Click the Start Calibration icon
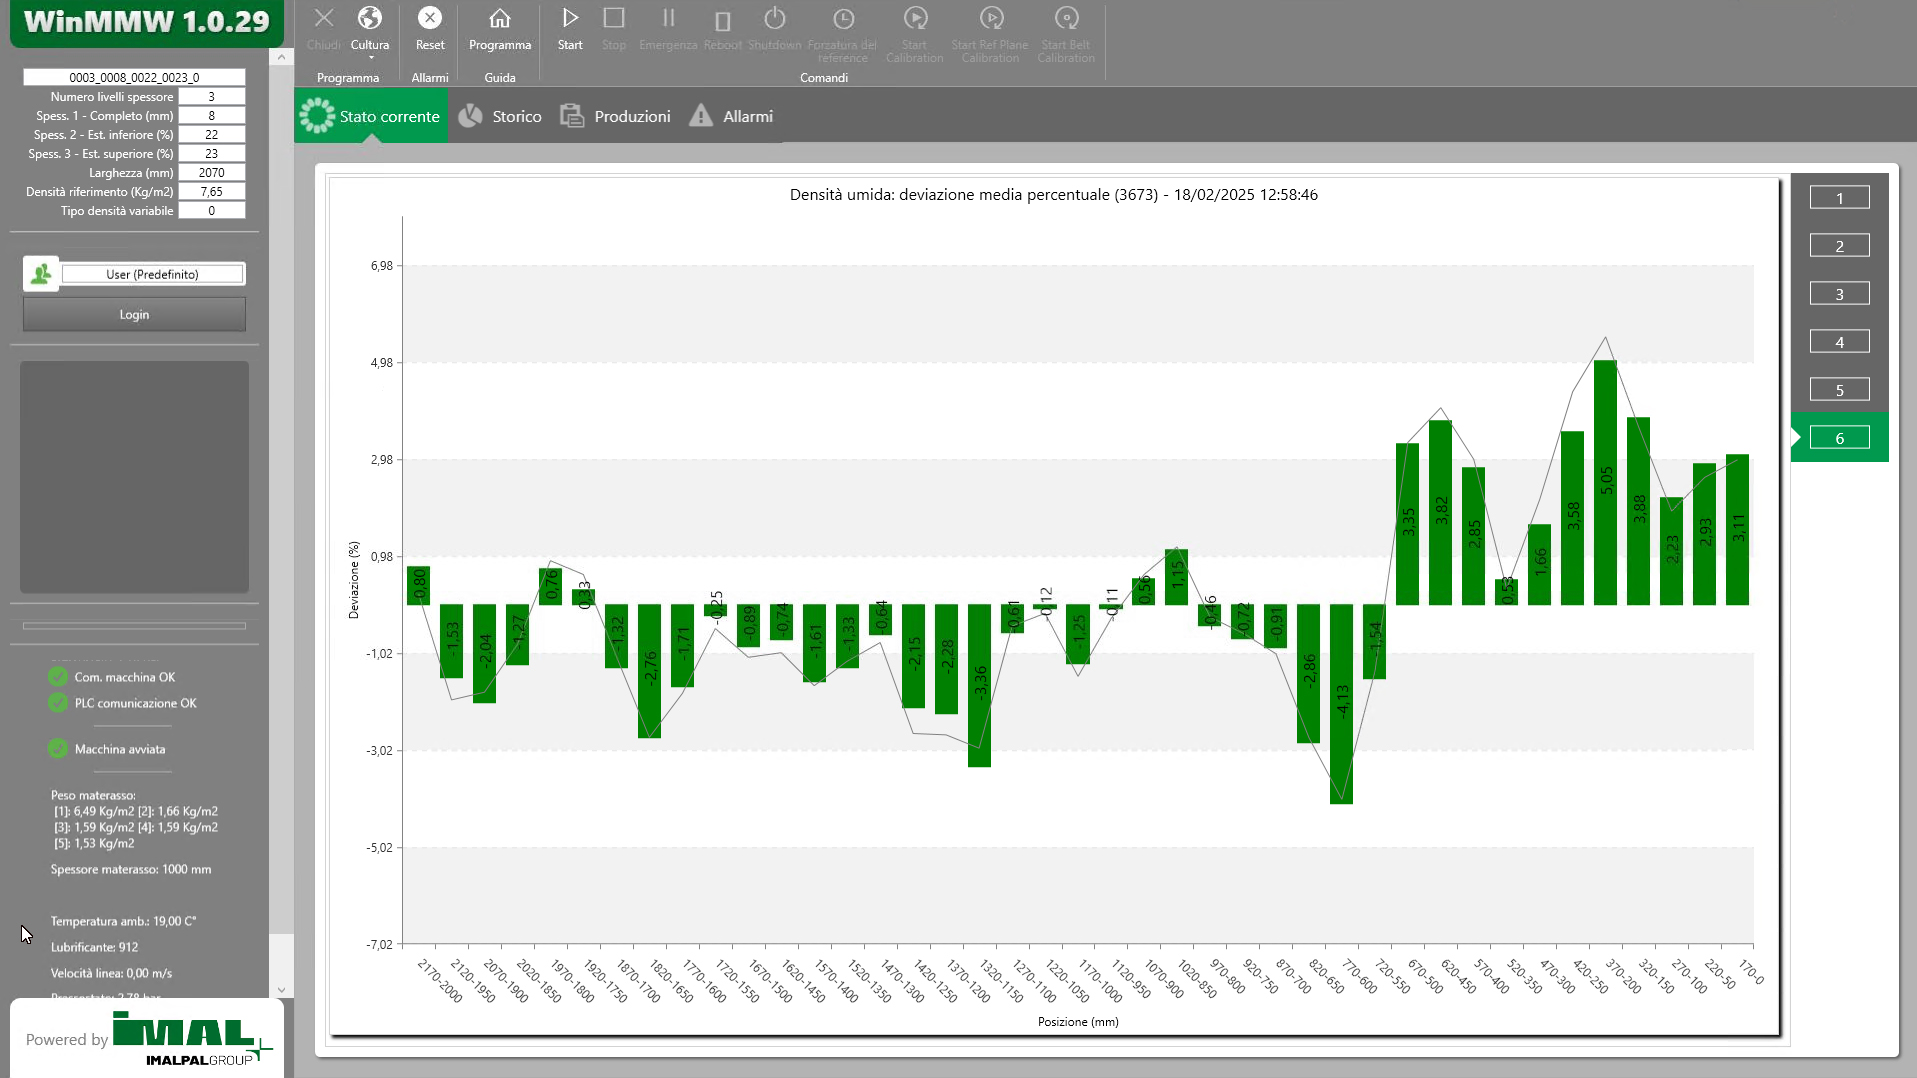The image size is (1917, 1078). [x=914, y=19]
